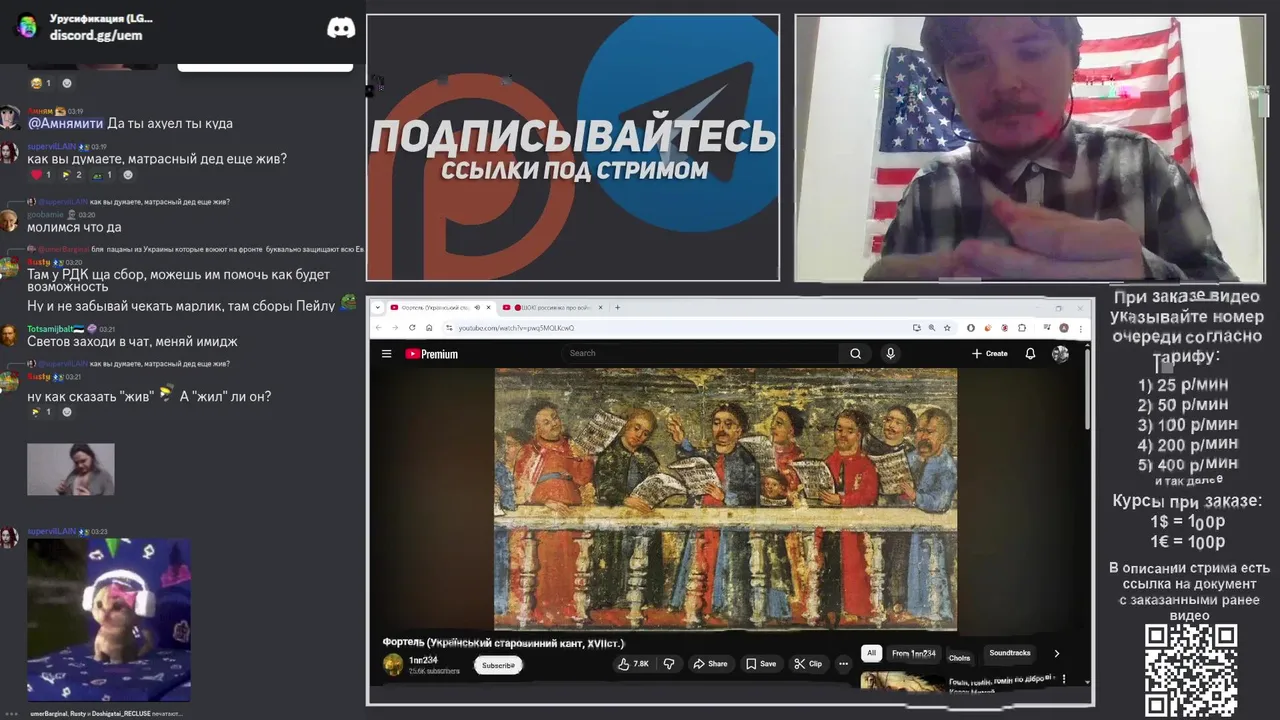Reload the YouTube page
1280x720 pixels.
[412, 327]
